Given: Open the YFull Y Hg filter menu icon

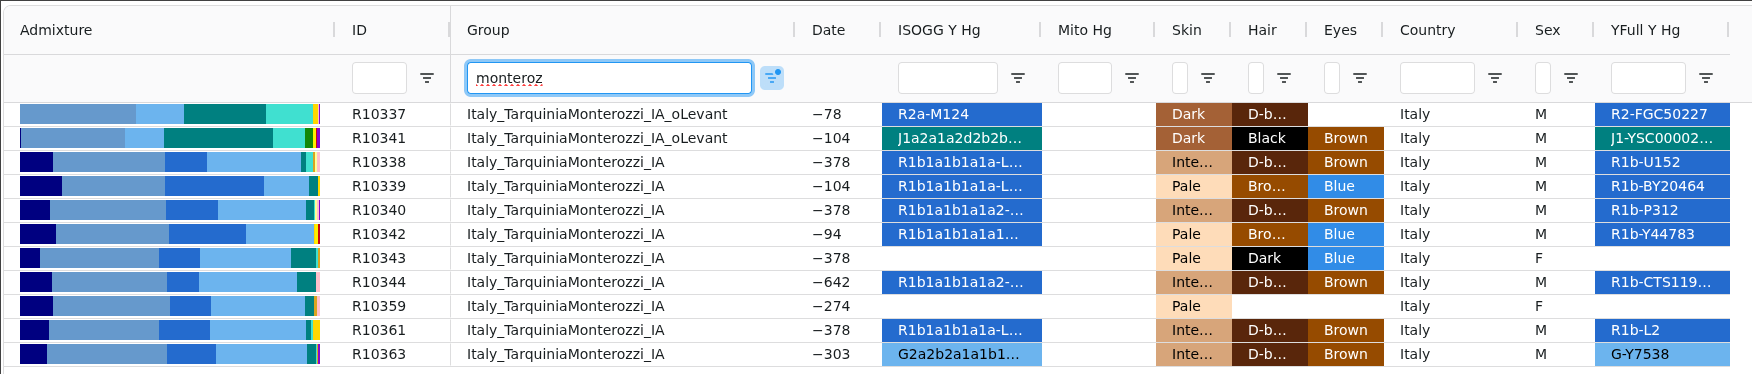Looking at the screenshot, I should (1706, 78).
